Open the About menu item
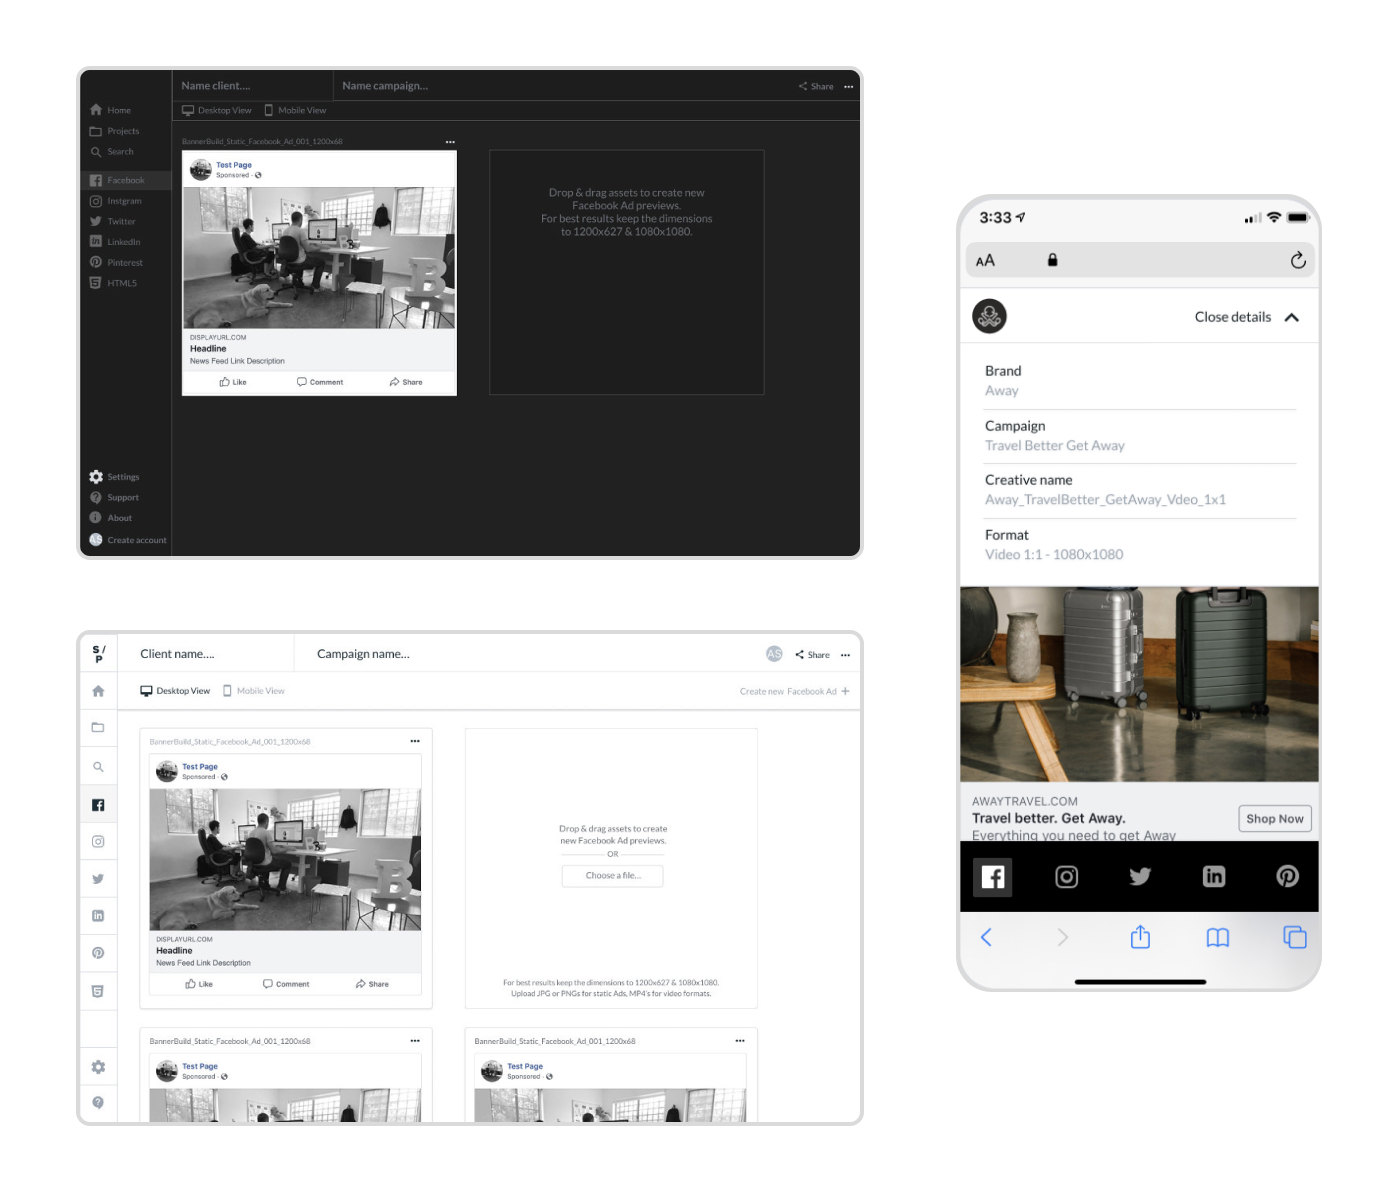1400x1190 pixels. point(119,517)
